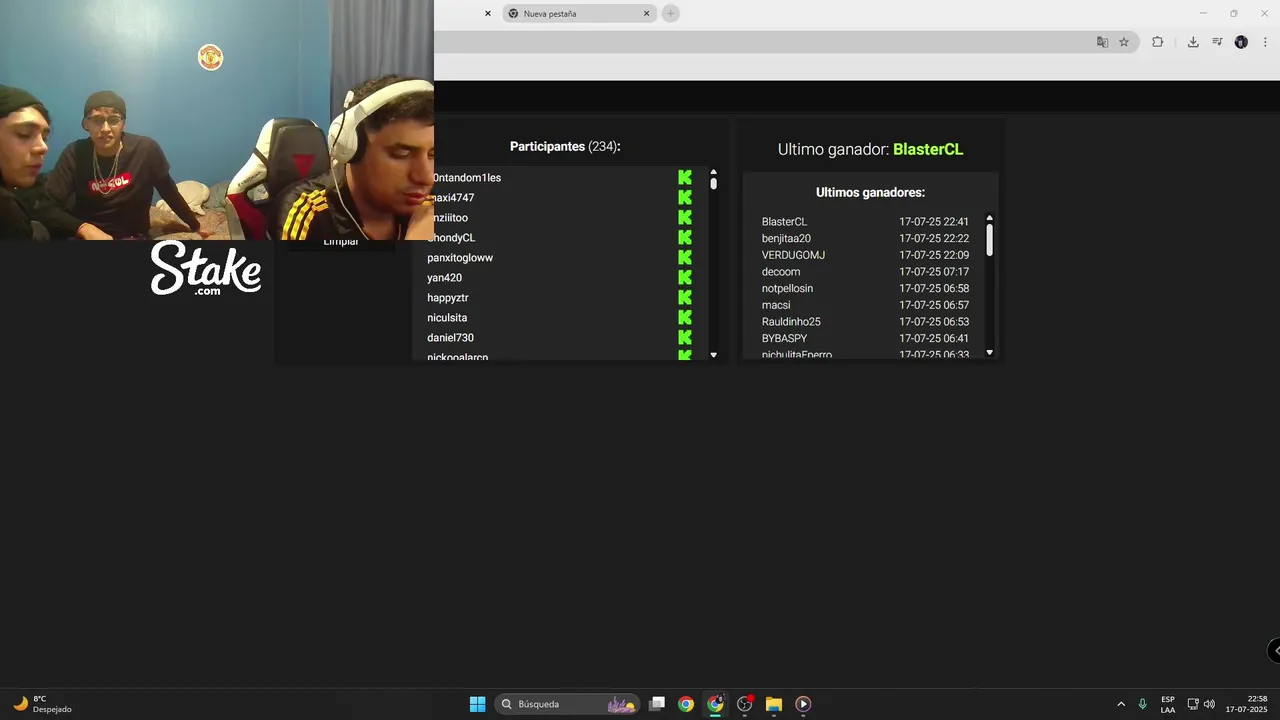Image resolution: width=1280 pixels, height=720 pixels.
Task: Click the Ultimos ganadores scroll-up arrow
Action: (990, 218)
